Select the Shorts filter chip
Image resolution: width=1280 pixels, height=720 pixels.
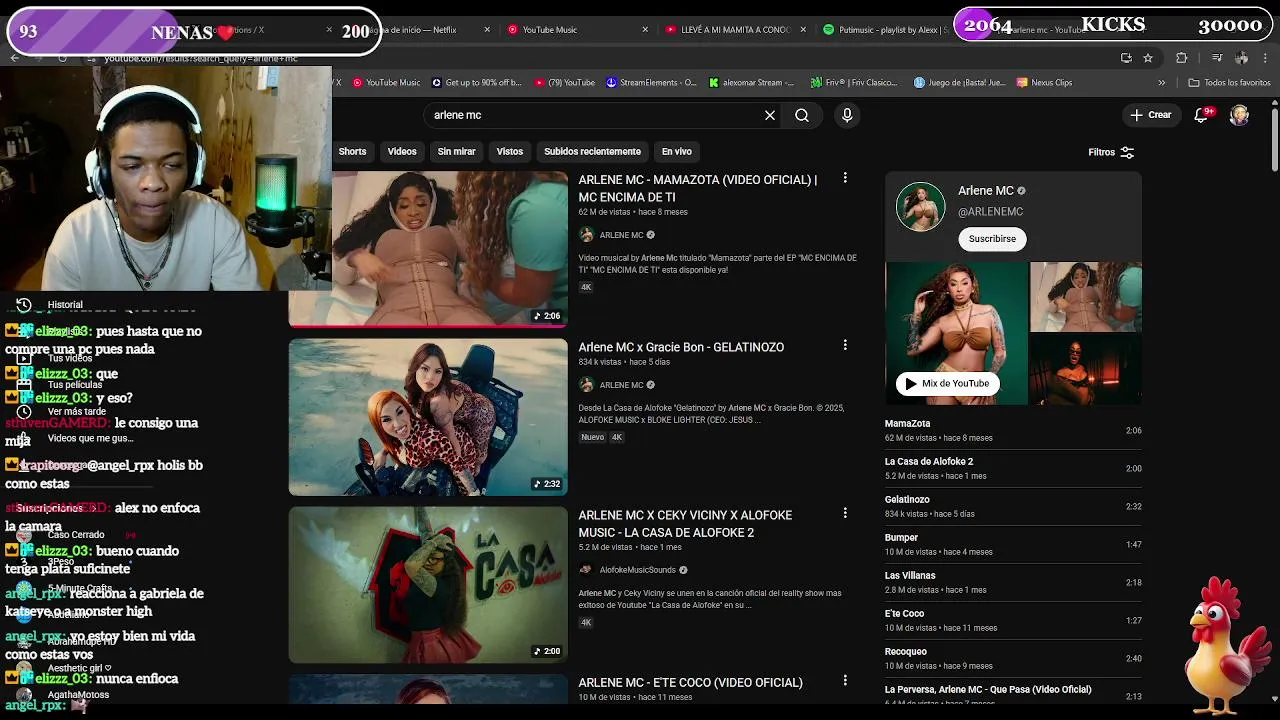(x=352, y=151)
